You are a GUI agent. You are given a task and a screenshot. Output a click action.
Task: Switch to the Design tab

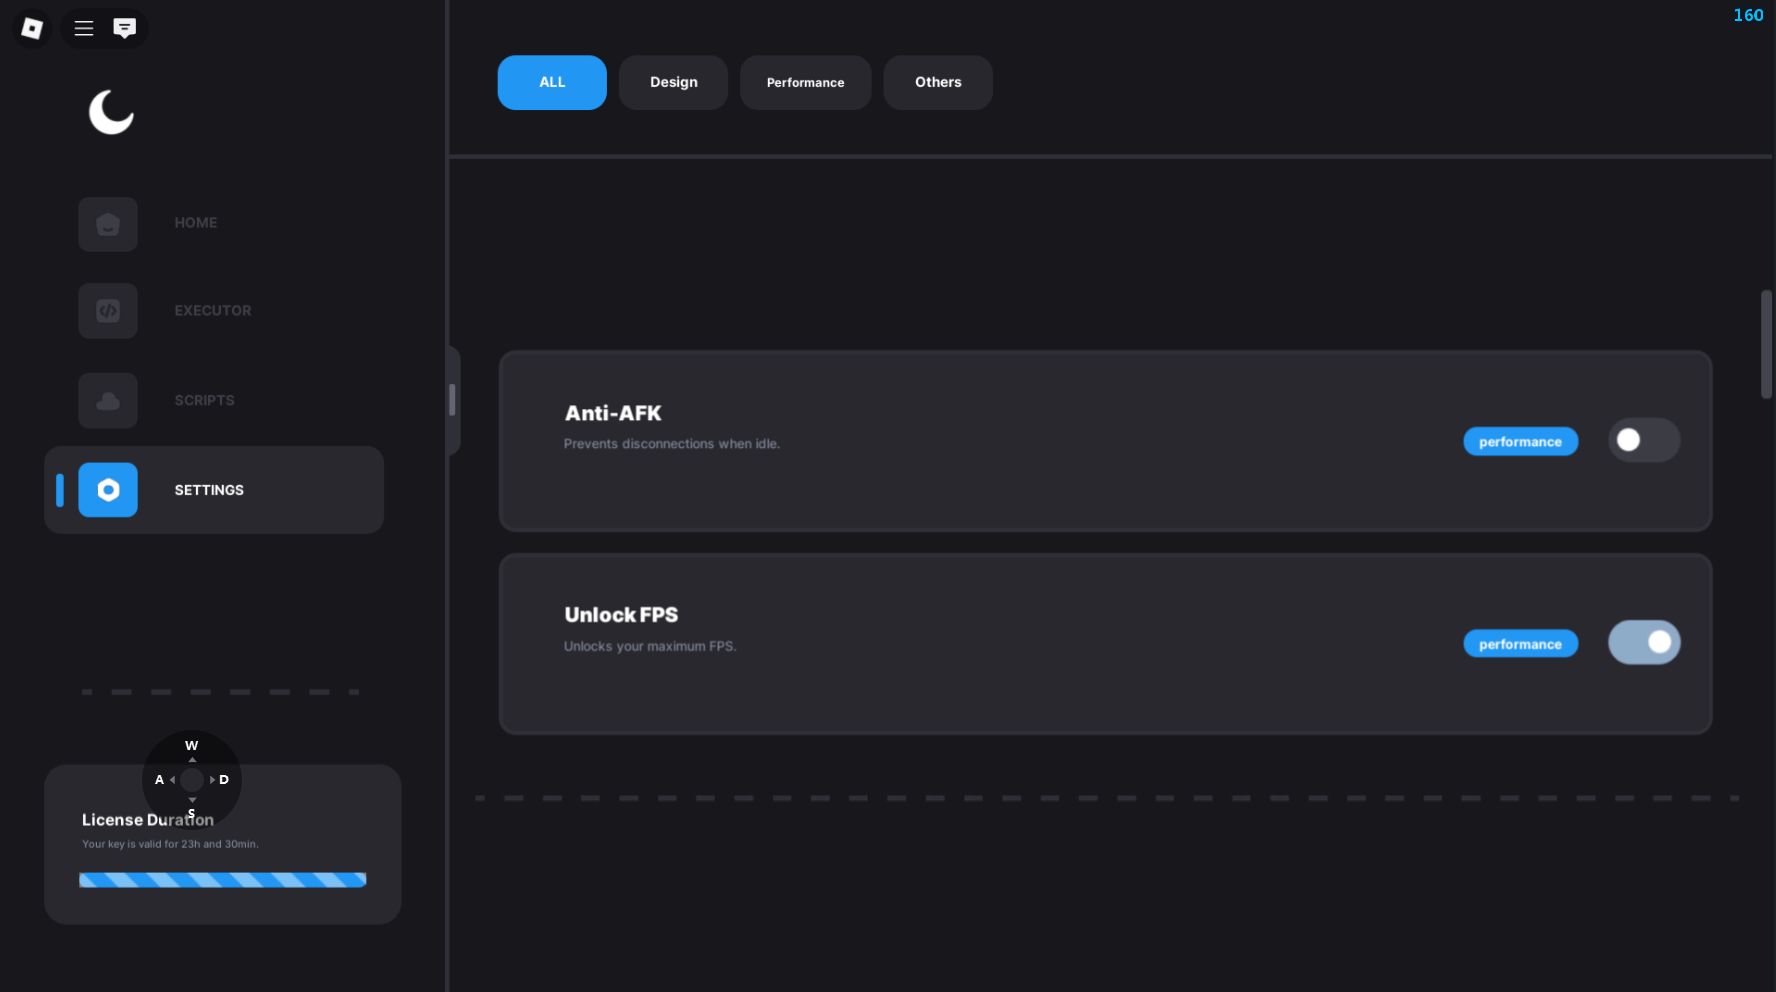673,82
